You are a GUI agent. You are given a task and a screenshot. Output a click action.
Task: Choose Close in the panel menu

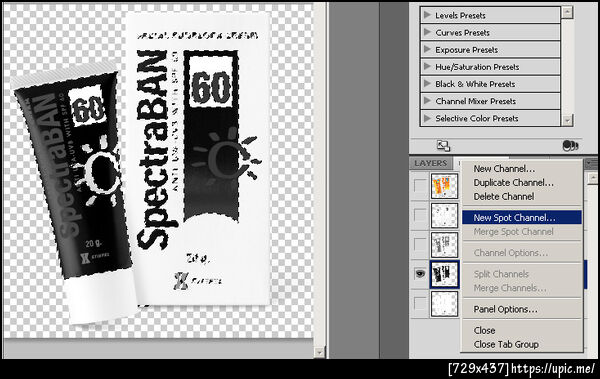[x=522, y=330]
